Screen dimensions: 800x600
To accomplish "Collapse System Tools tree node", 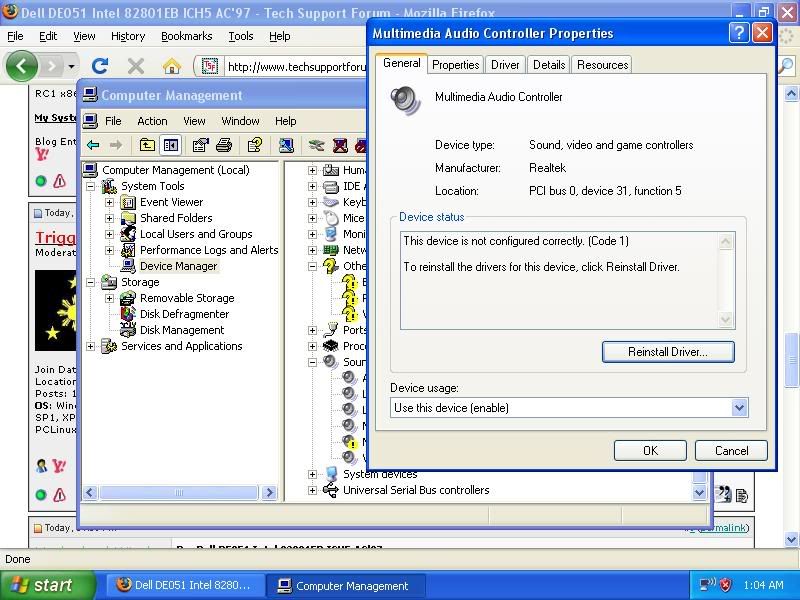I will tap(90, 186).
